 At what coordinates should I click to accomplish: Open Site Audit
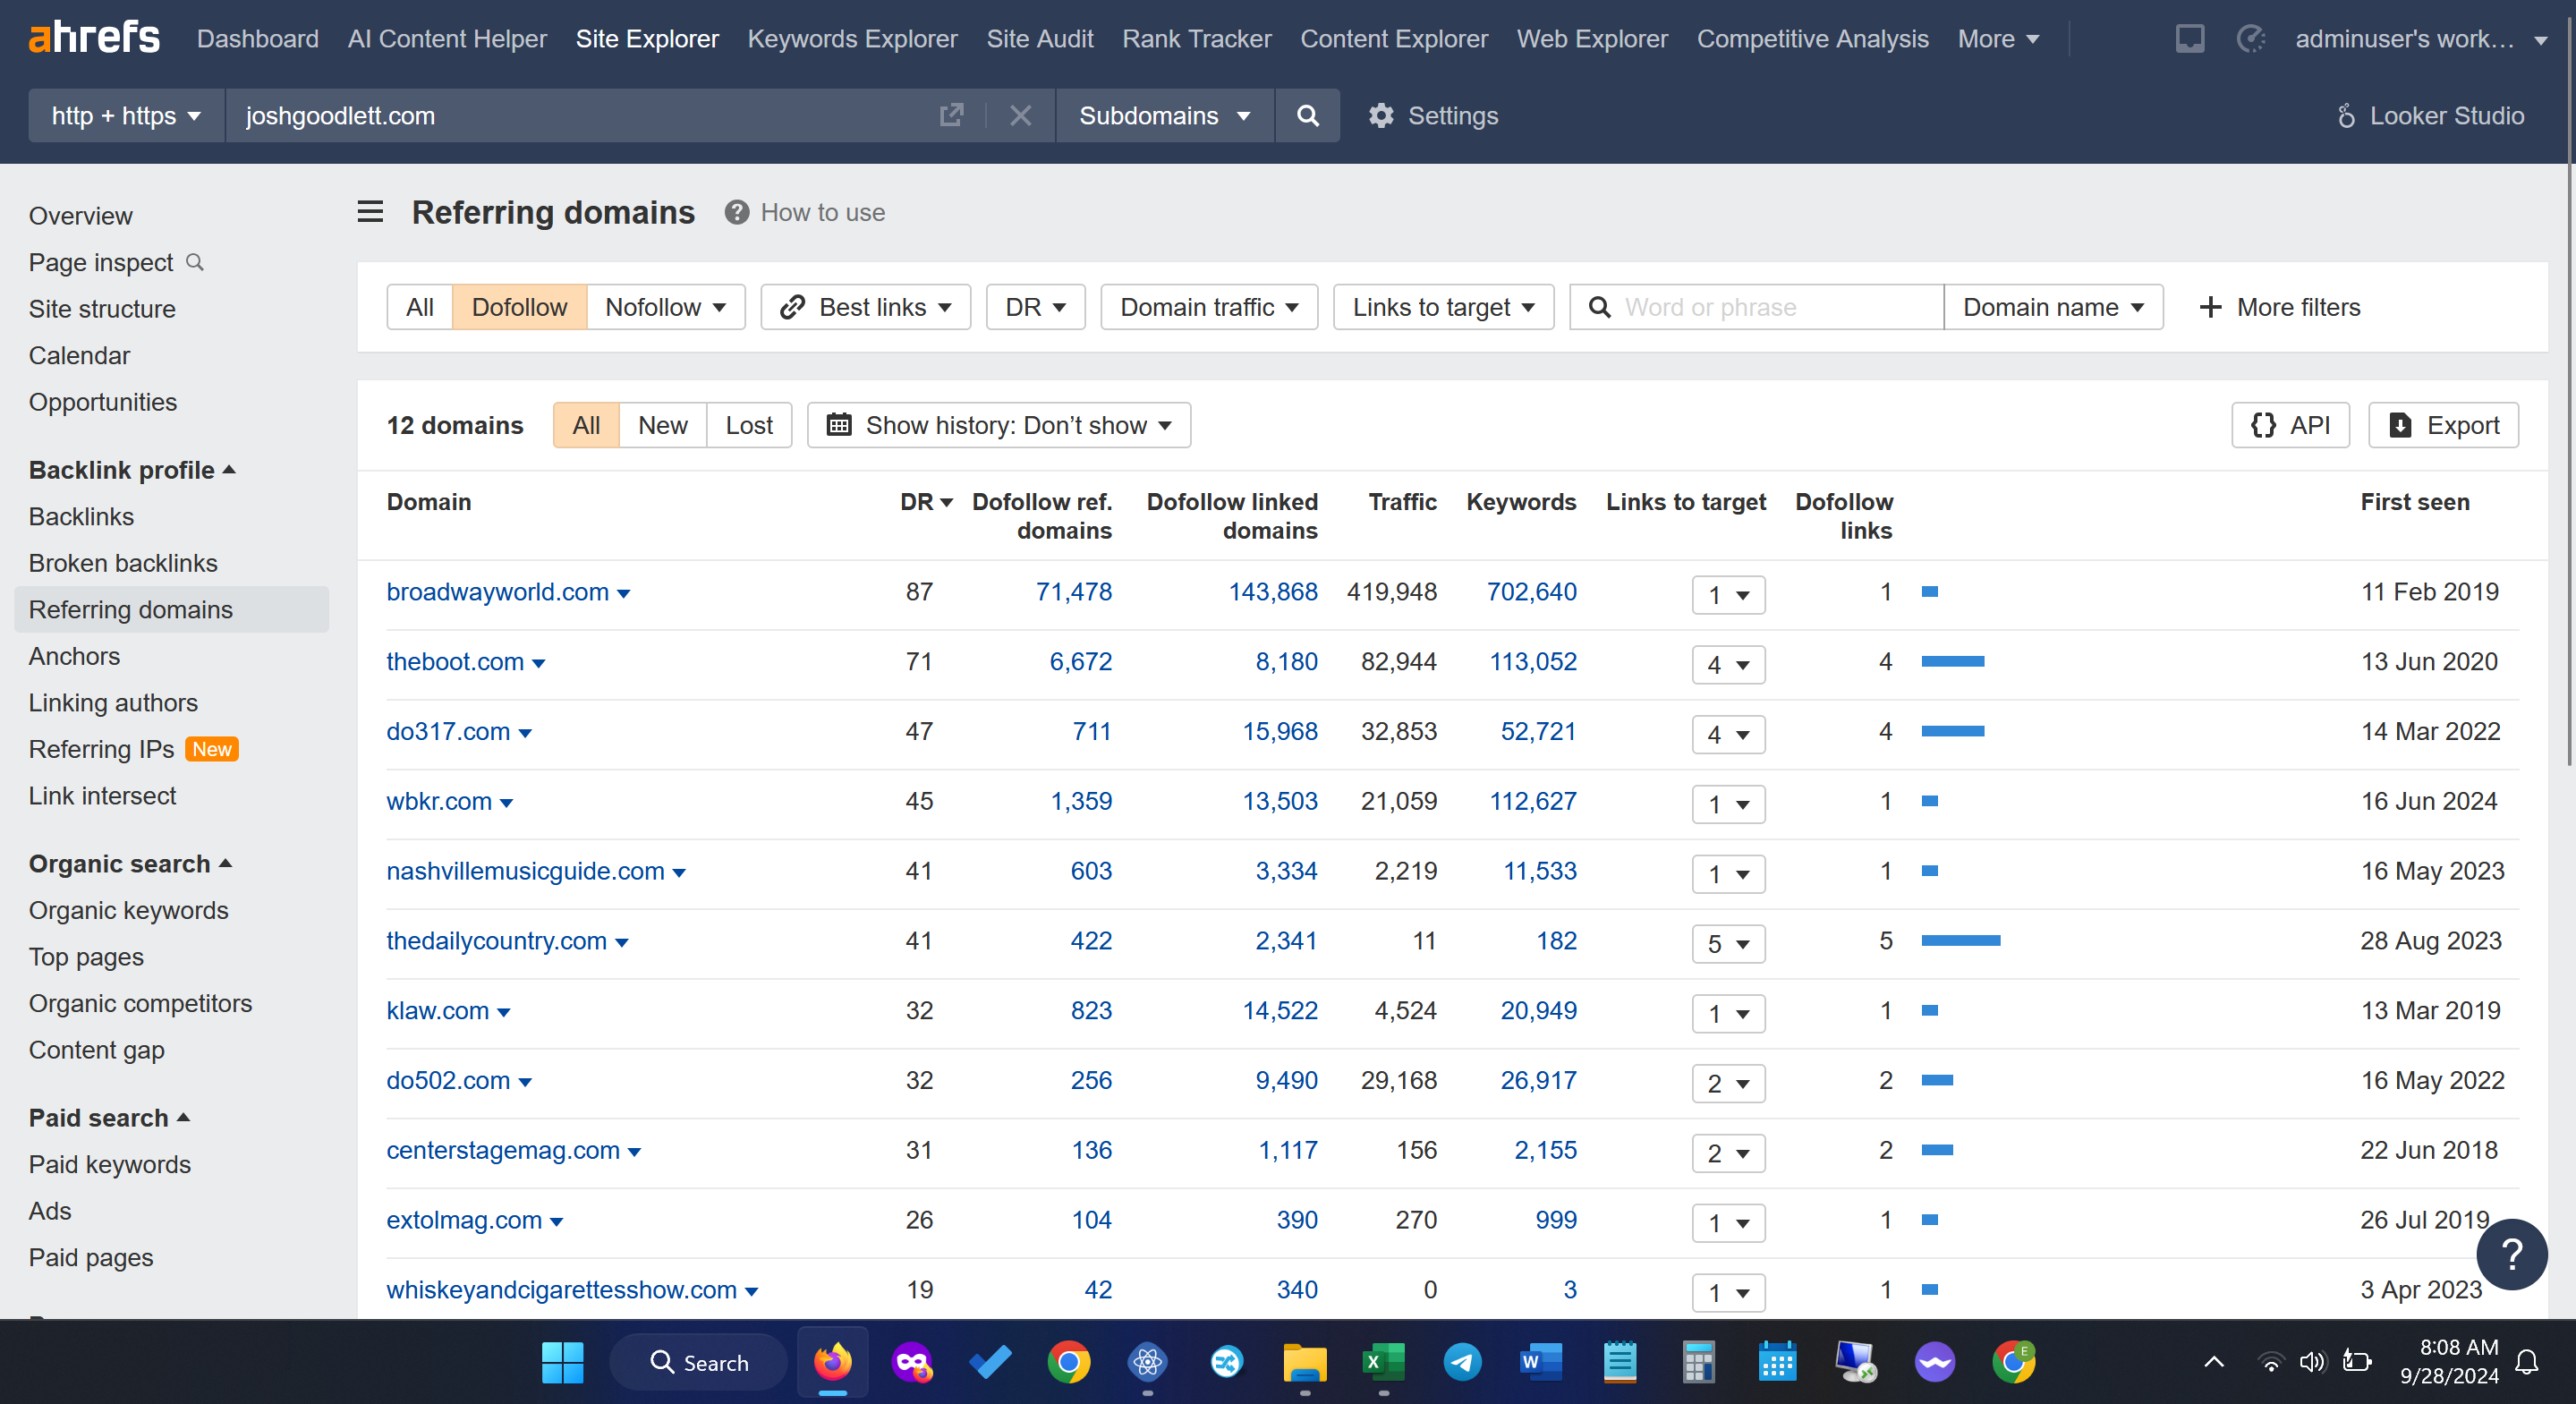pos(1040,39)
